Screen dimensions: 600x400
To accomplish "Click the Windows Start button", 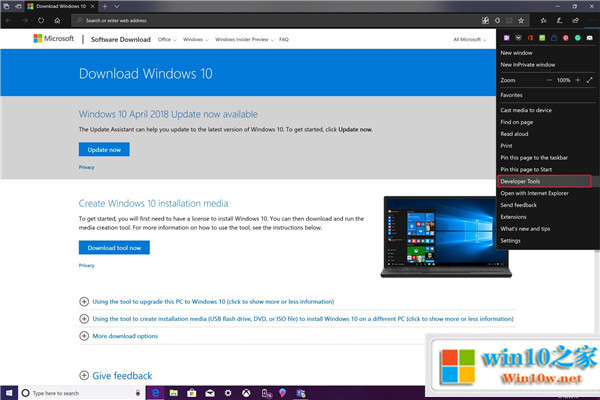I will tap(9, 393).
